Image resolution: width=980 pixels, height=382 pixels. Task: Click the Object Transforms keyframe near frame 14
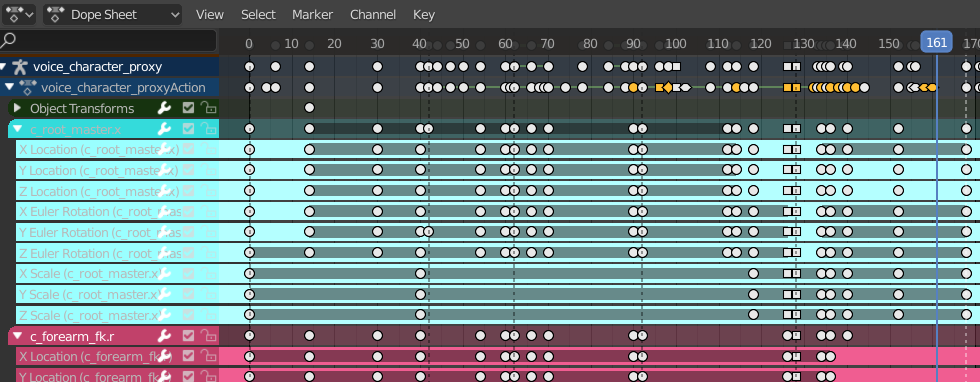point(309,108)
